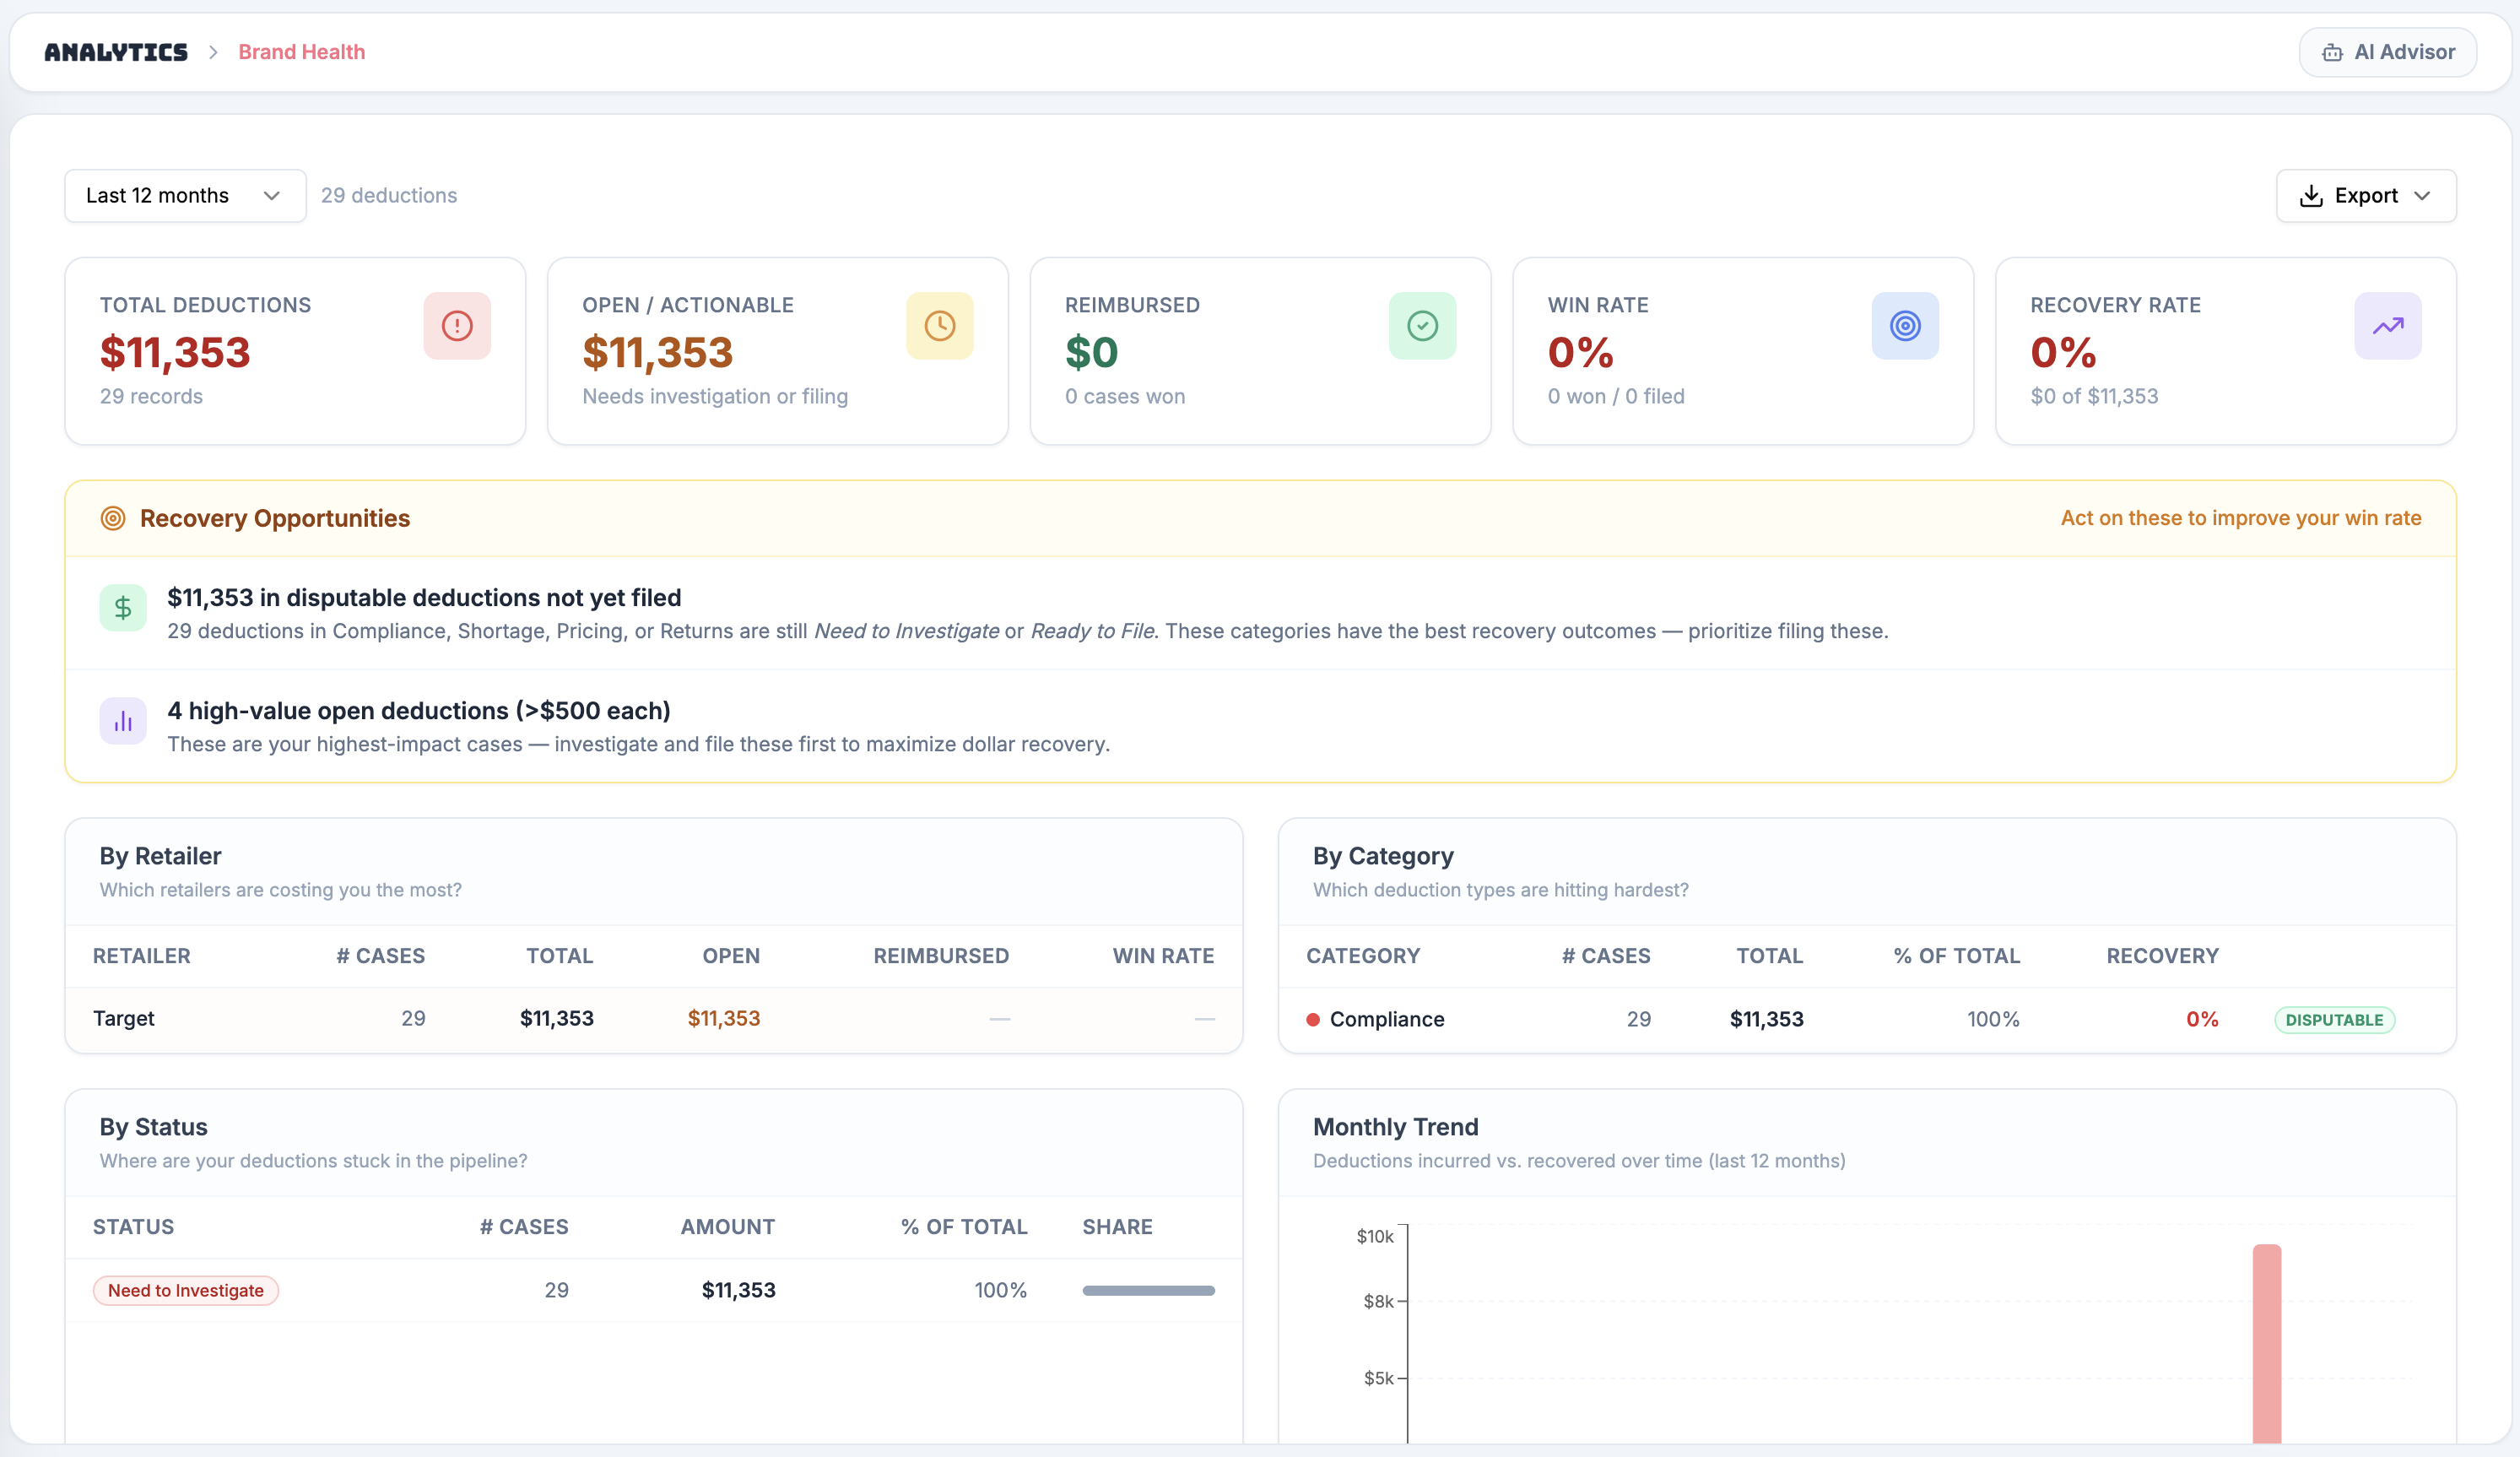Click the RECOVERY column header
The height and width of the screenshot is (1457, 2520).
(x=2162, y=955)
